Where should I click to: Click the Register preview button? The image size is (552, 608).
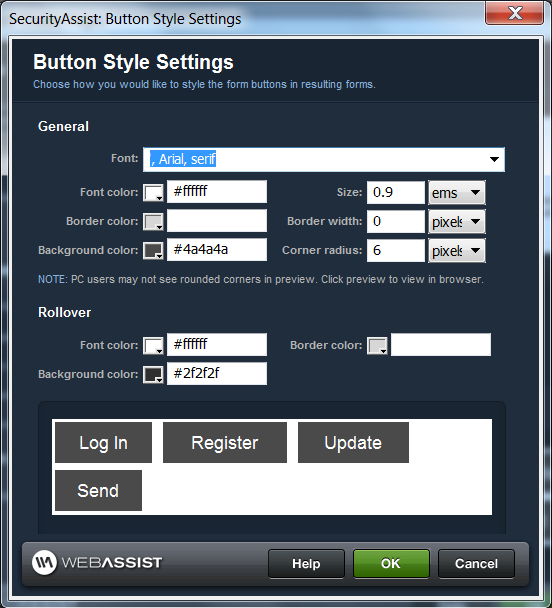tap(225, 442)
